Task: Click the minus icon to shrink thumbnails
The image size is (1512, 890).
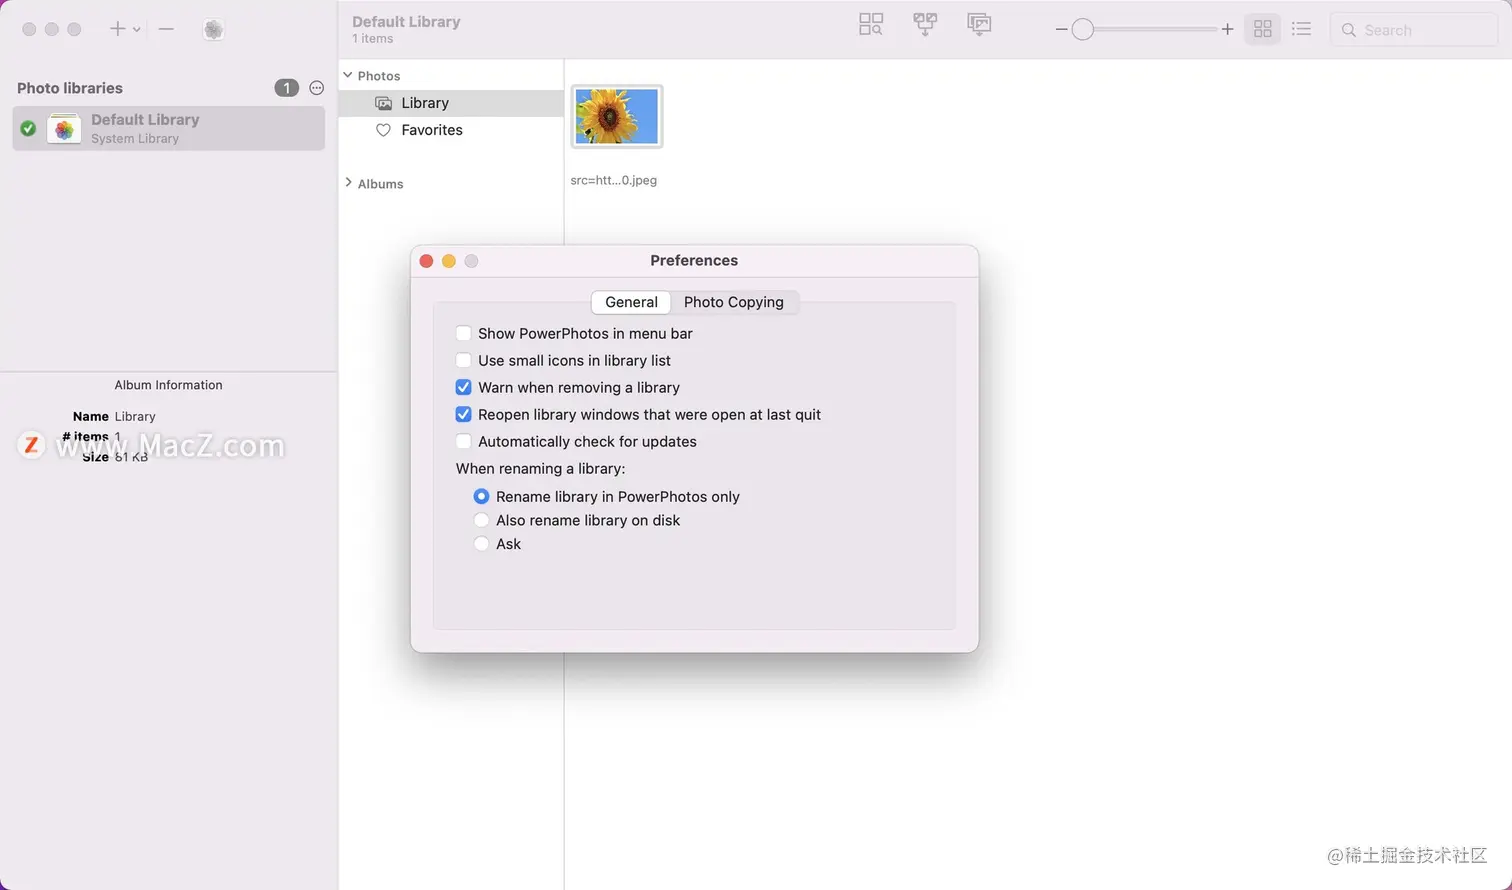Action: coord(1061,30)
